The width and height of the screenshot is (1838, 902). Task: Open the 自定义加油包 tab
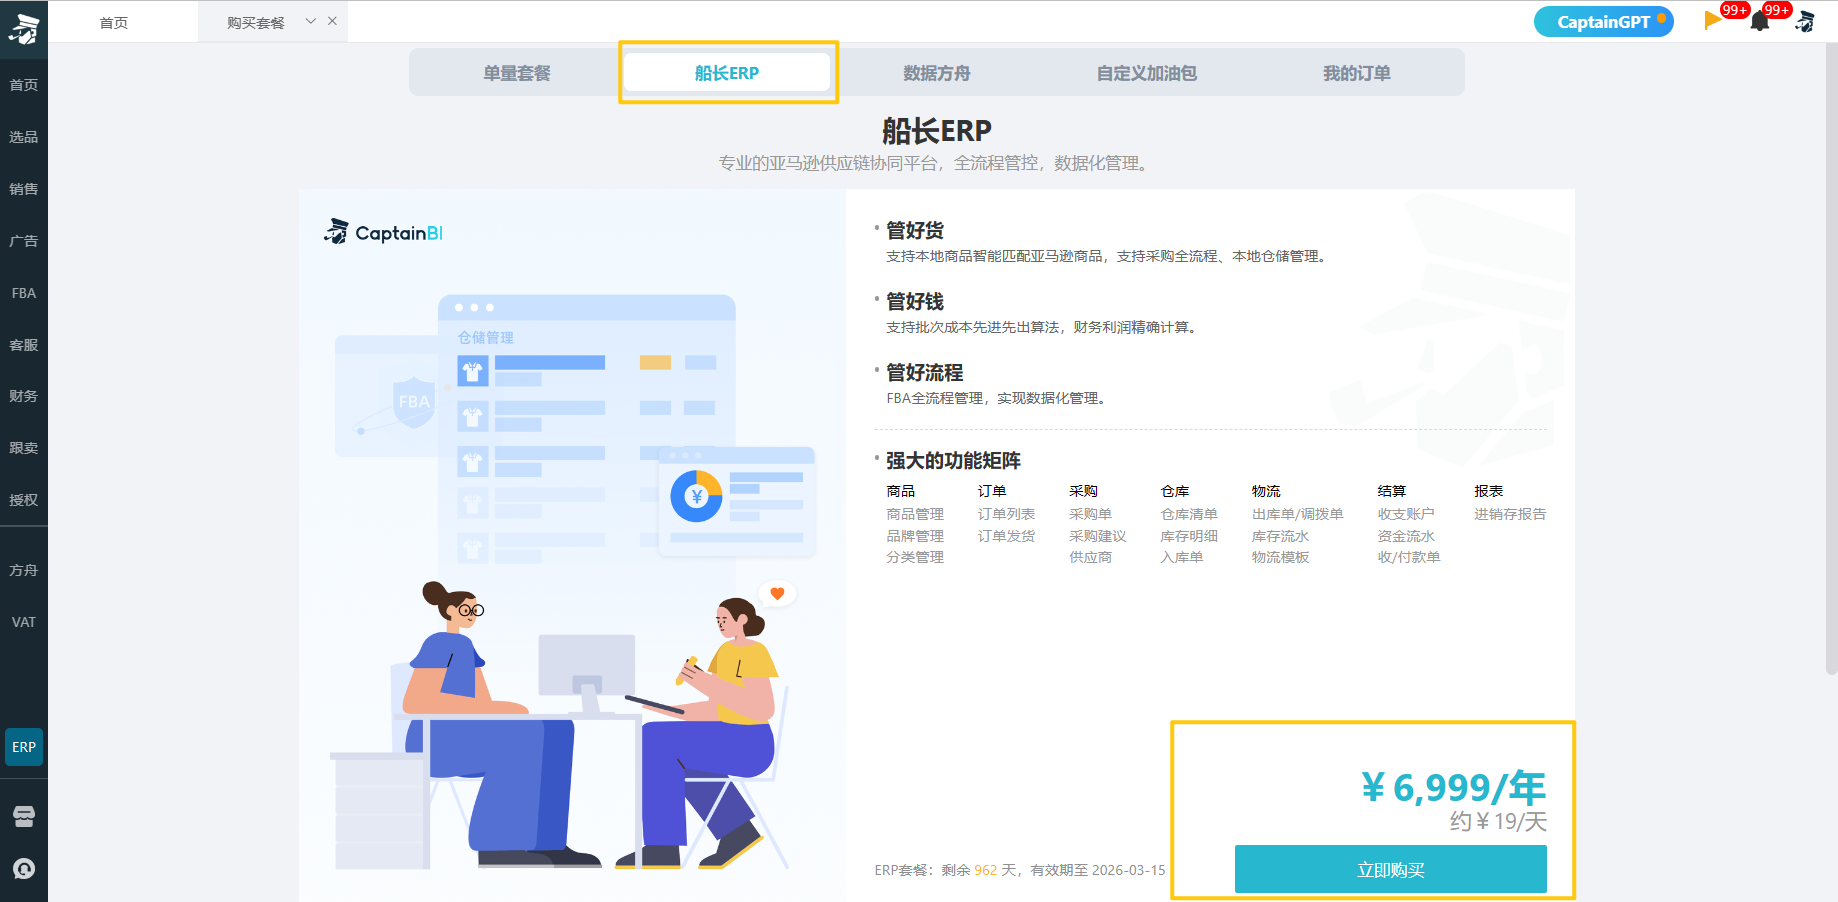click(1147, 73)
